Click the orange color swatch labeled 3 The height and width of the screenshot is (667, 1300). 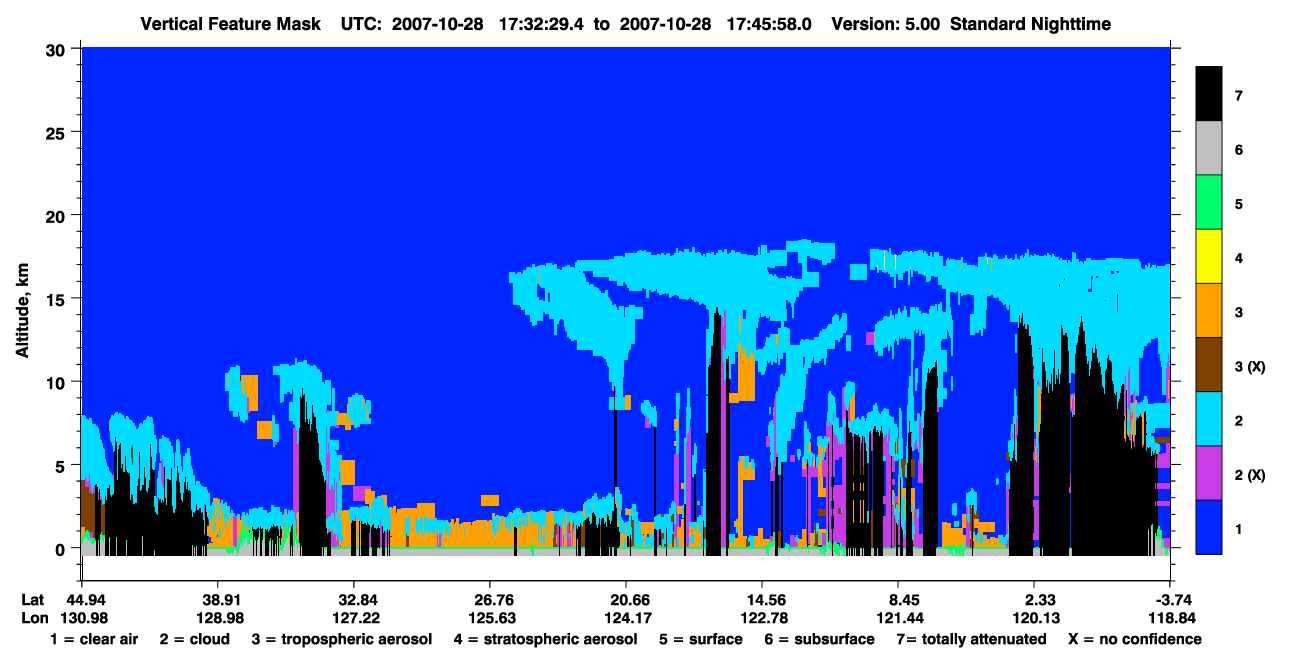tap(1209, 312)
